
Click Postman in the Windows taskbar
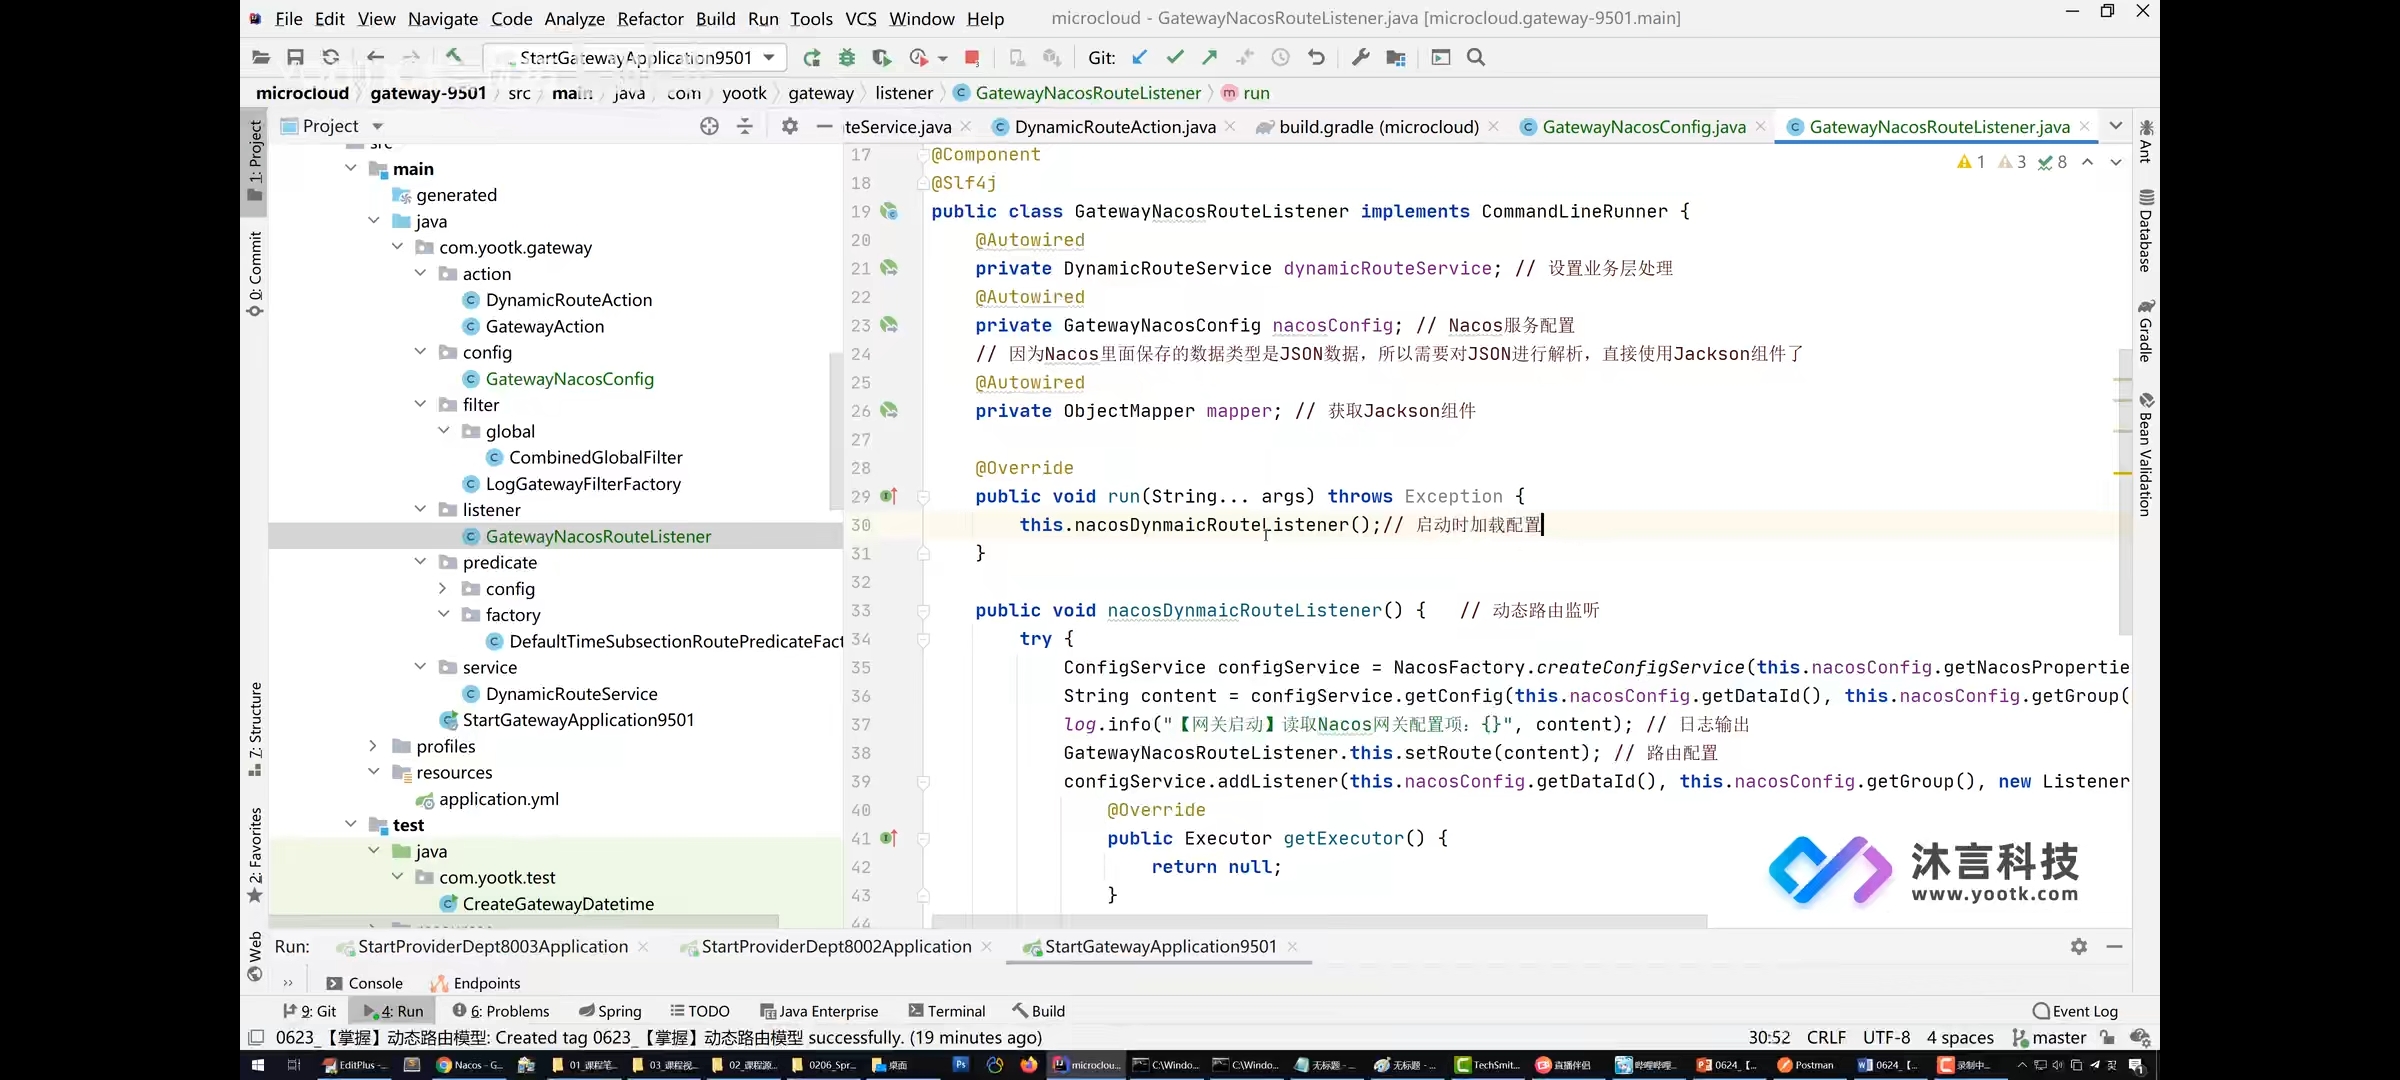point(1805,1065)
